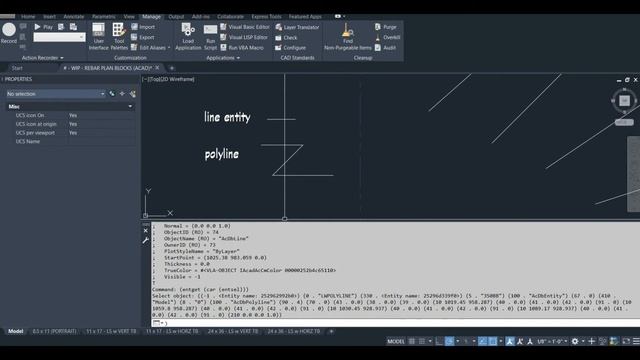Click the CAD Standards Configure button

tap(290, 48)
